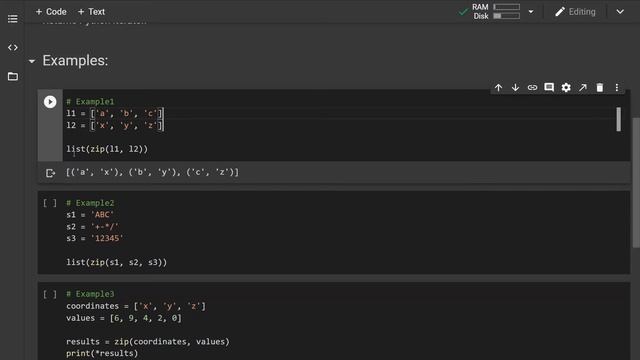Click the scrollbar inside the Example1 cell
Screen dimensions: 640x360
tap(619, 119)
